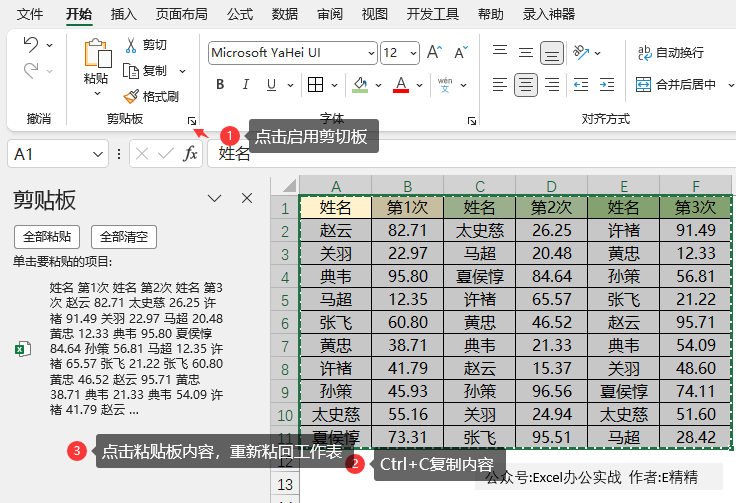The height and width of the screenshot is (503, 736).
Task: Decrease indent
Action: [x=581, y=85]
